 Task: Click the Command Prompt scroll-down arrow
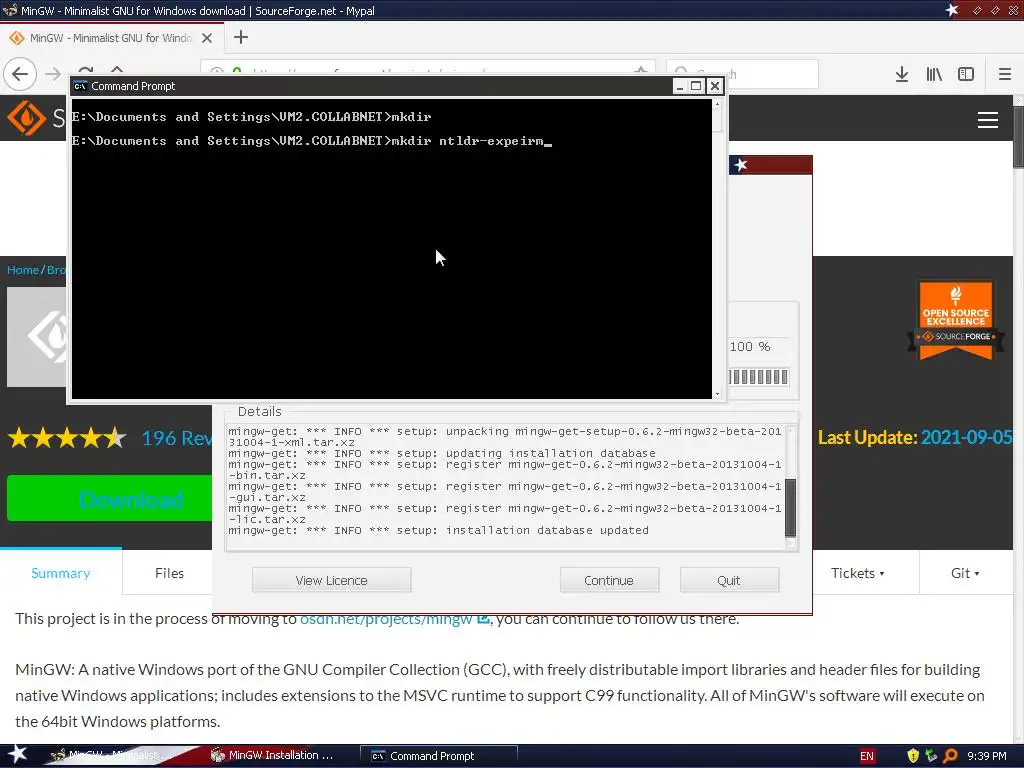click(717, 393)
